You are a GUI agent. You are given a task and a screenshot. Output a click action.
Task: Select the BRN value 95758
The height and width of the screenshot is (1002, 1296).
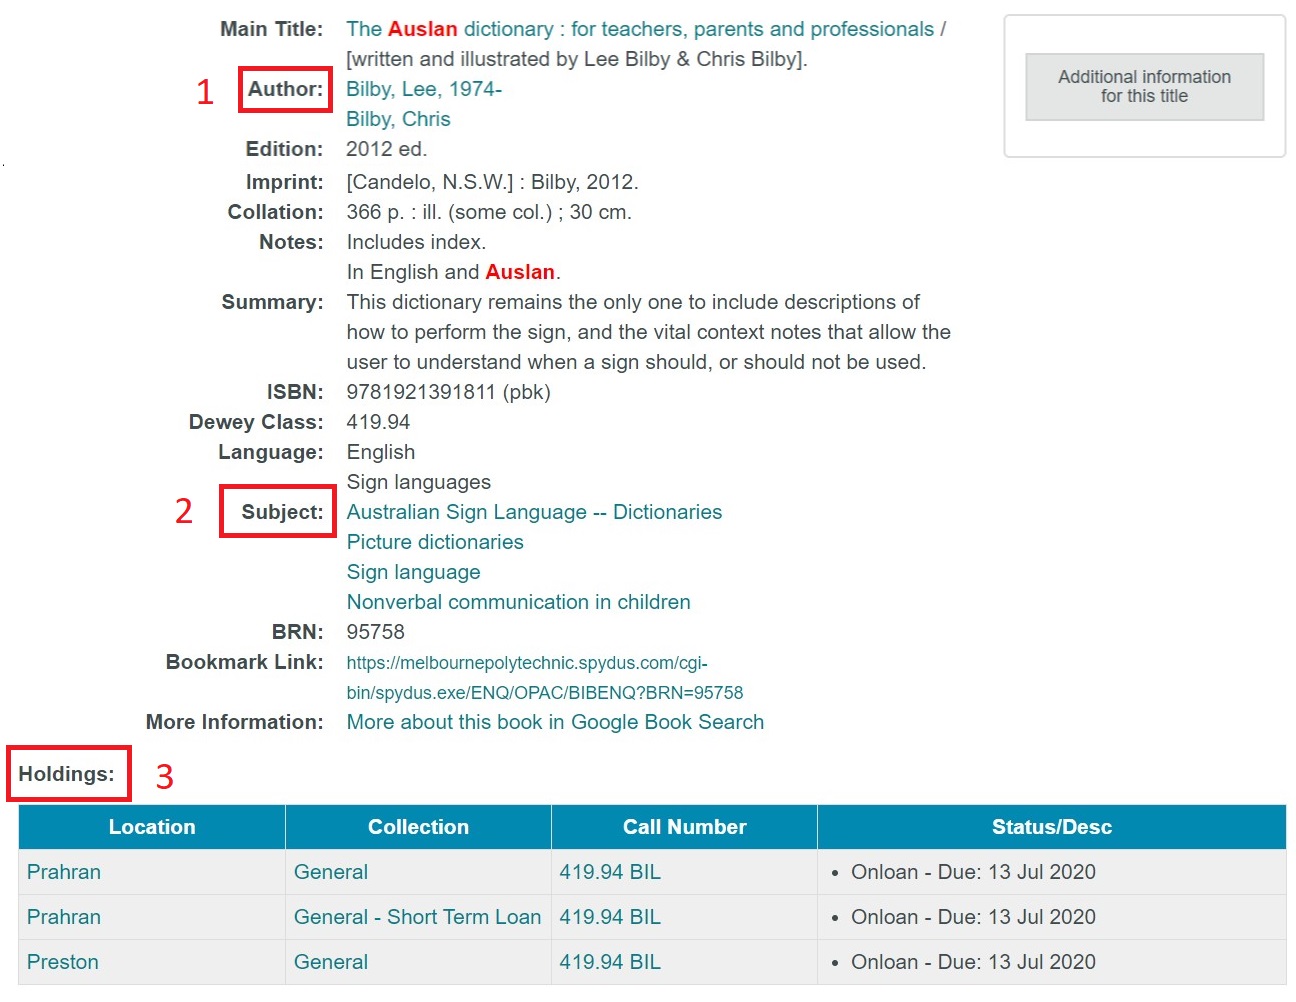pos(375,632)
